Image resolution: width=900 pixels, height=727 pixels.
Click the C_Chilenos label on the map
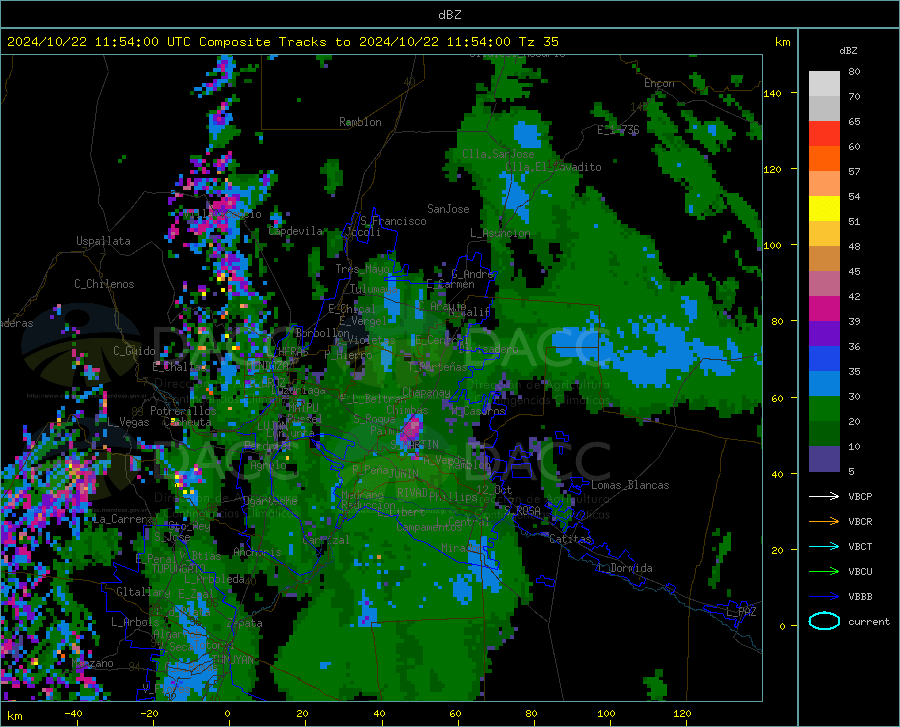pos(104,284)
